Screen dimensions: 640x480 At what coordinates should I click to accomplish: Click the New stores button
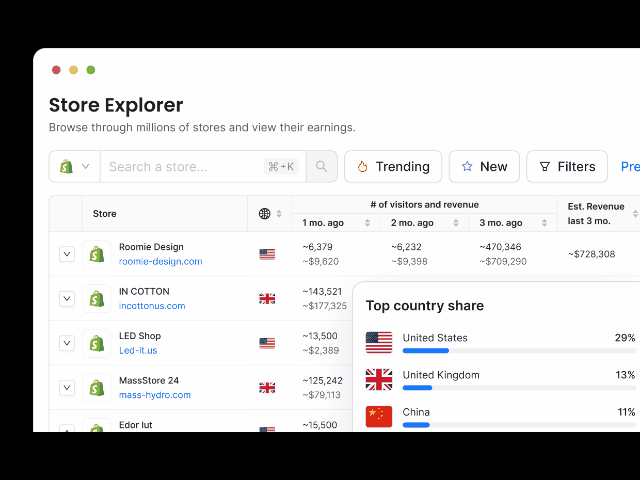pos(484,167)
